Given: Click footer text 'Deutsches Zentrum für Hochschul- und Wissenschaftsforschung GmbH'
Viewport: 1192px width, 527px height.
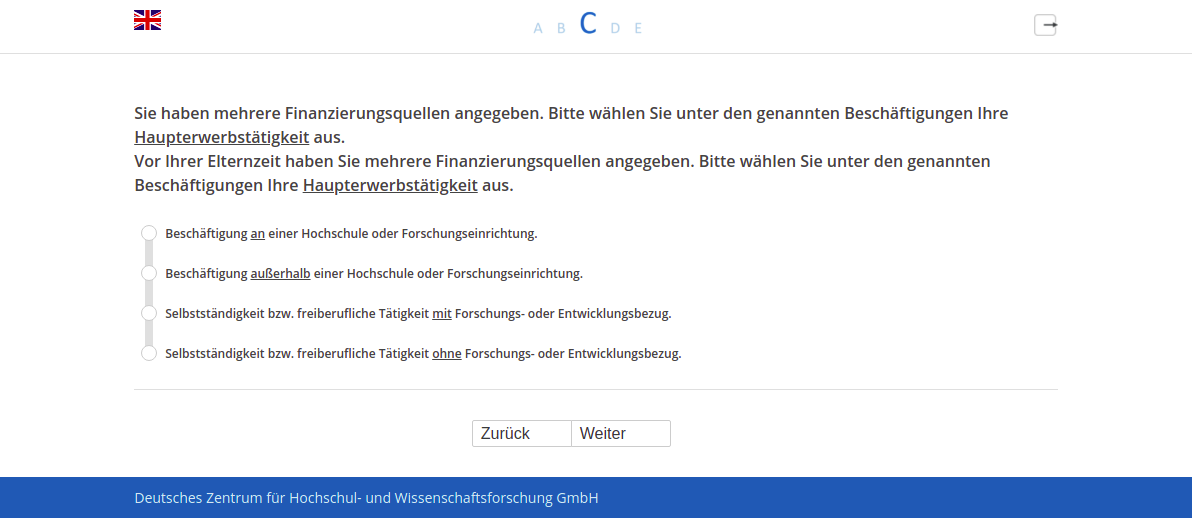Looking at the screenshot, I should [x=366, y=498].
